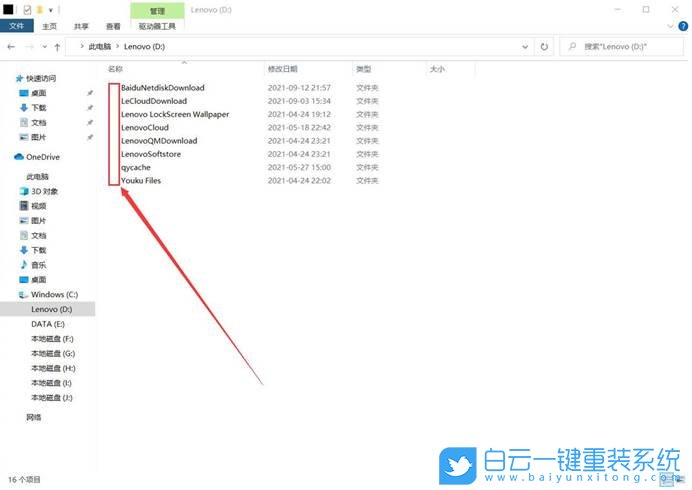Refresh the current folder view

point(544,46)
